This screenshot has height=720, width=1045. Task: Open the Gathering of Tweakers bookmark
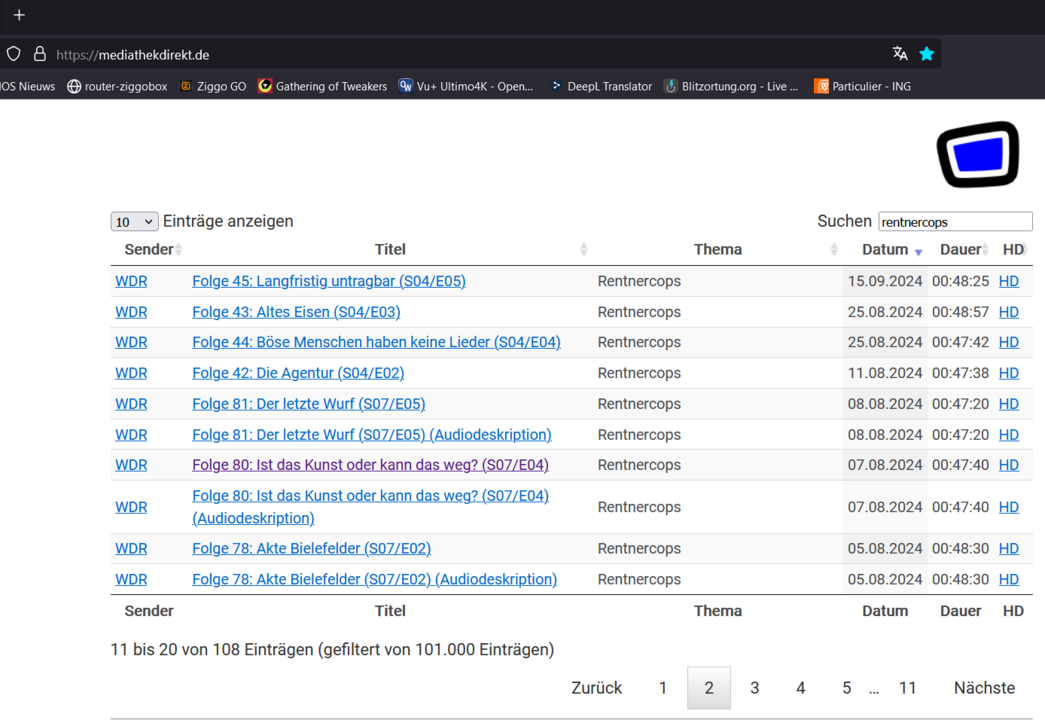point(321,86)
